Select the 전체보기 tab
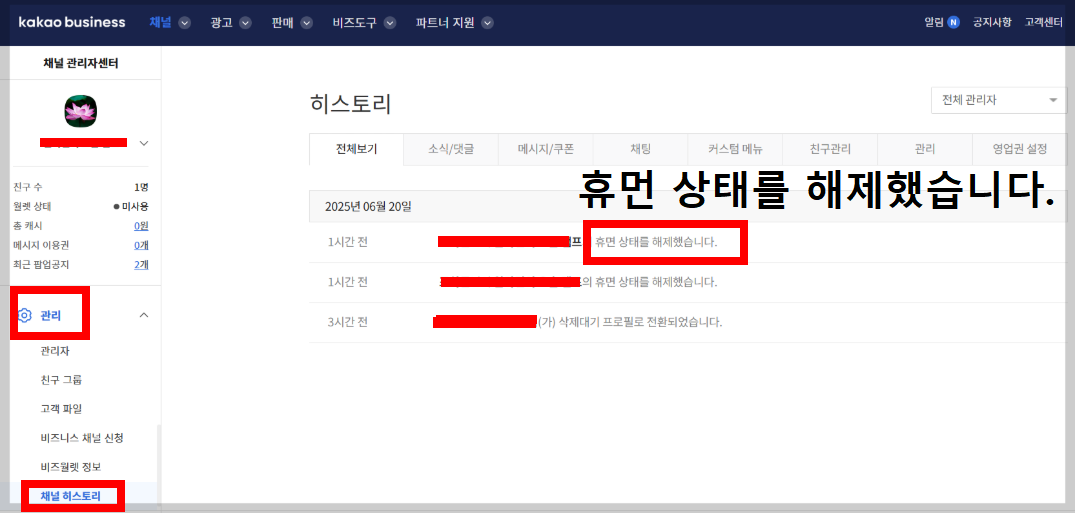Viewport: 1079px width, 514px height. pos(356,149)
